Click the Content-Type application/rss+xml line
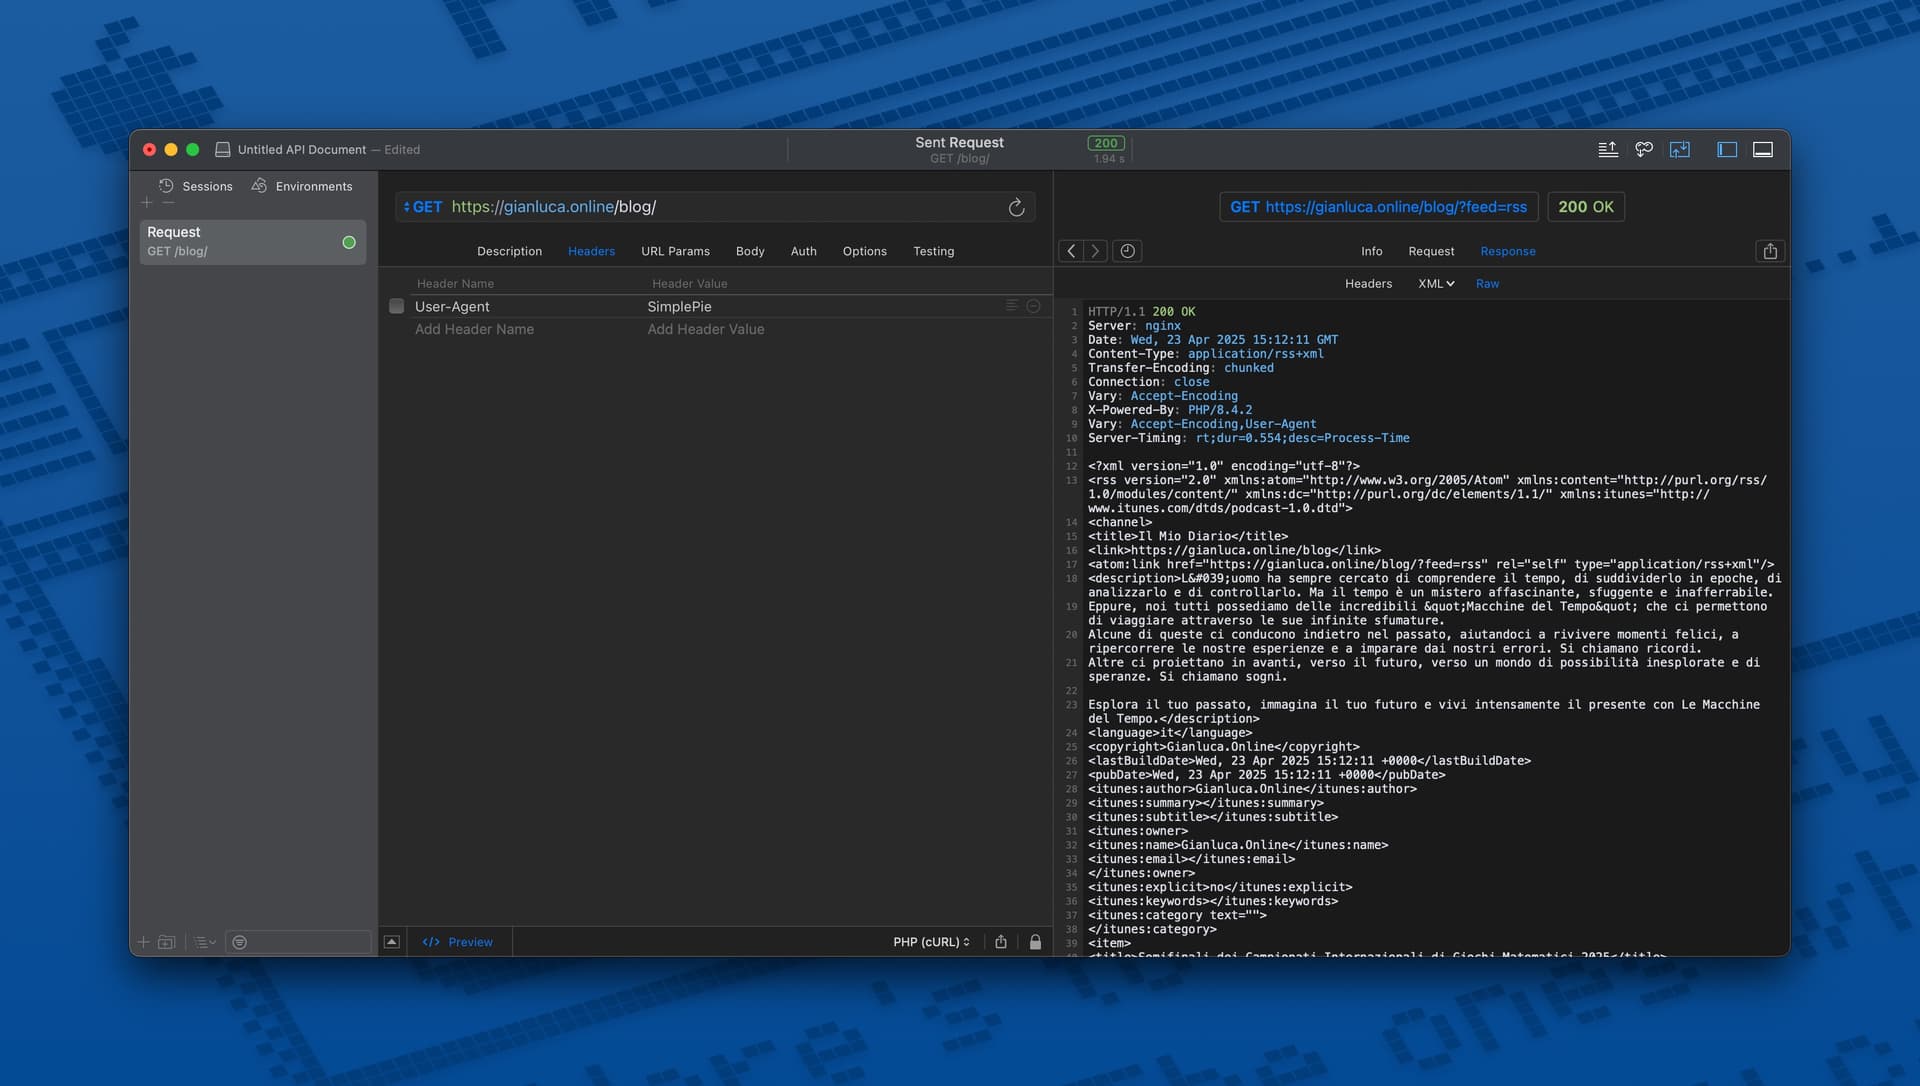Image resolution: width=1920 pixels, height=1086 pixels. point(1205,354)
